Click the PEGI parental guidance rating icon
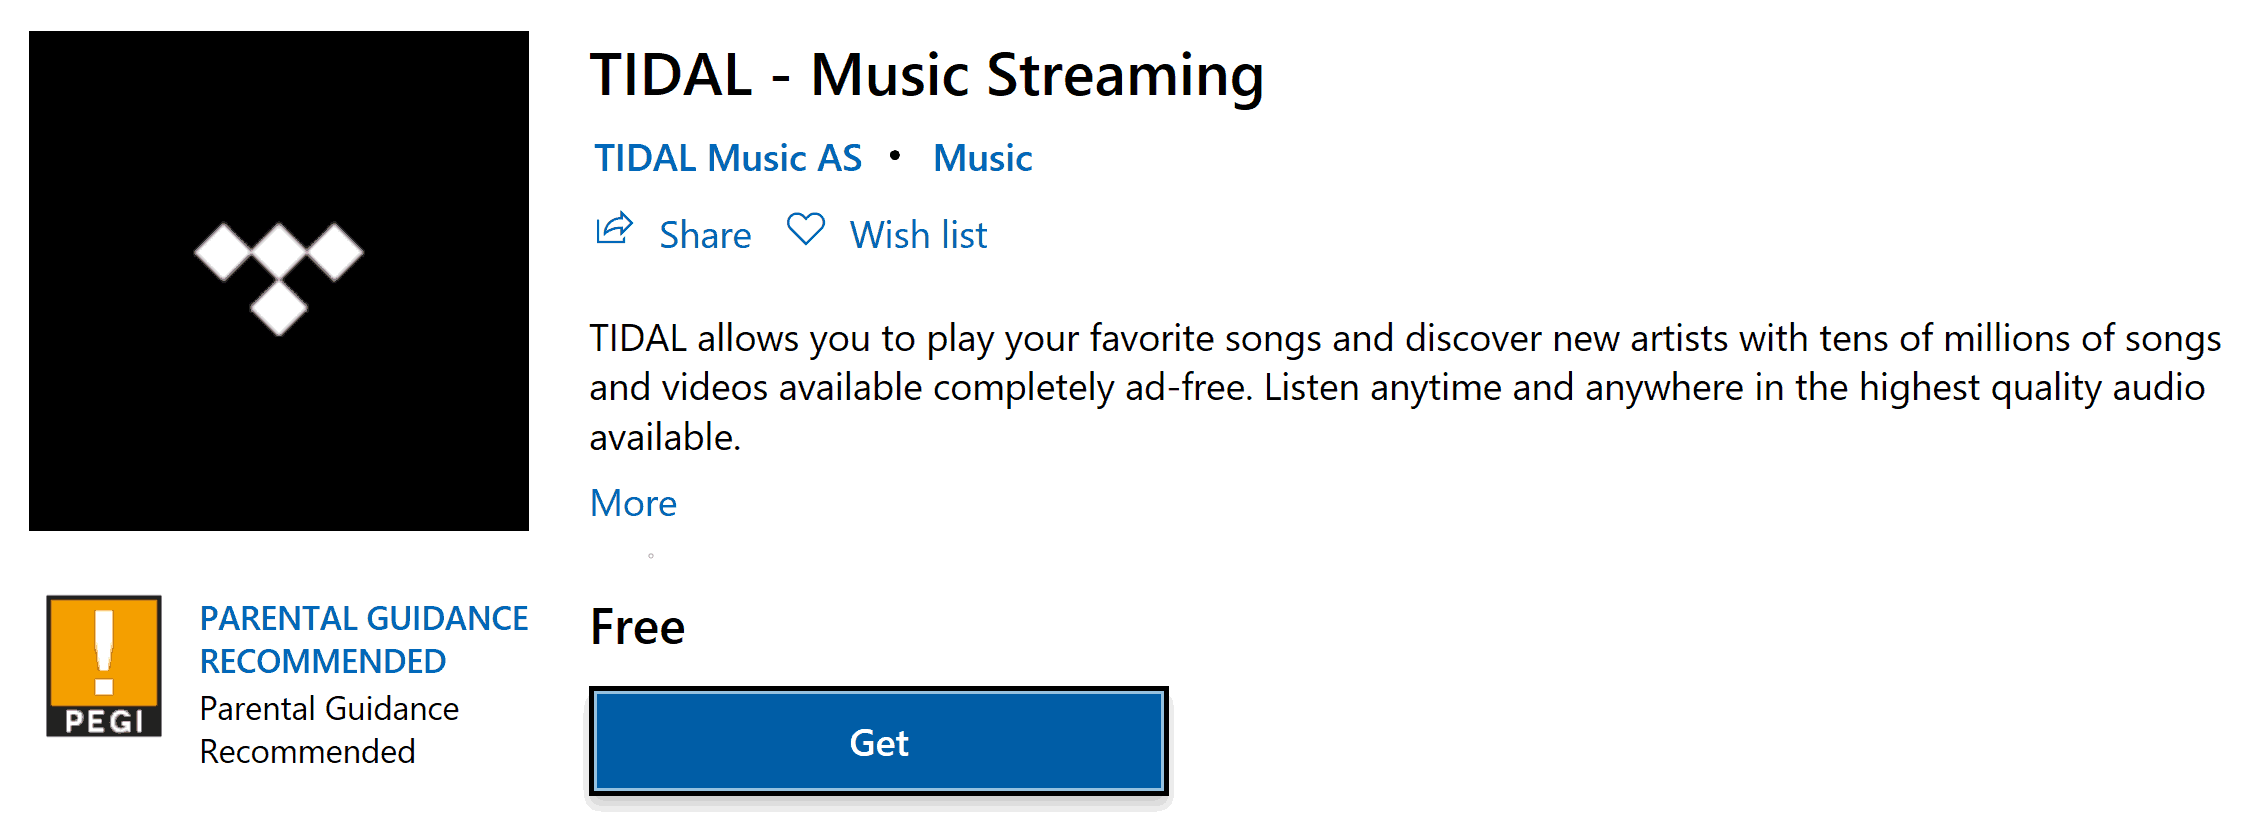2242x832 pixels. [103, 665]
